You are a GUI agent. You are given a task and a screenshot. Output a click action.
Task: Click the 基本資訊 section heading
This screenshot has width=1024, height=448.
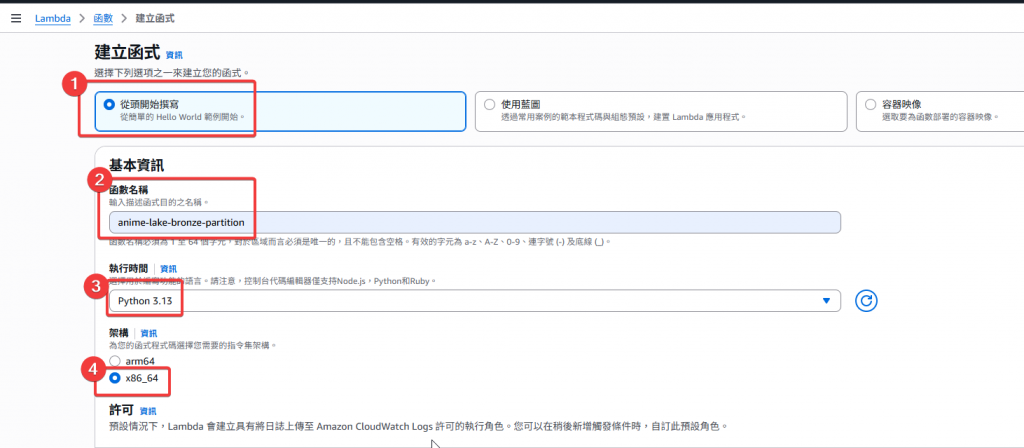[135, 166]
